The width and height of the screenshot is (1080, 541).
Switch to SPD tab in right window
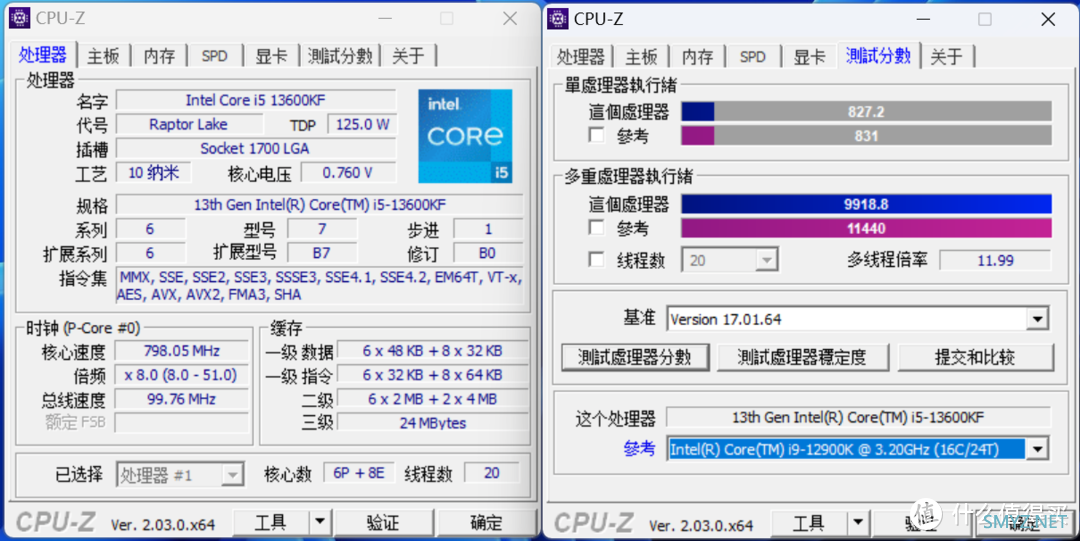[x=752, y=57]
